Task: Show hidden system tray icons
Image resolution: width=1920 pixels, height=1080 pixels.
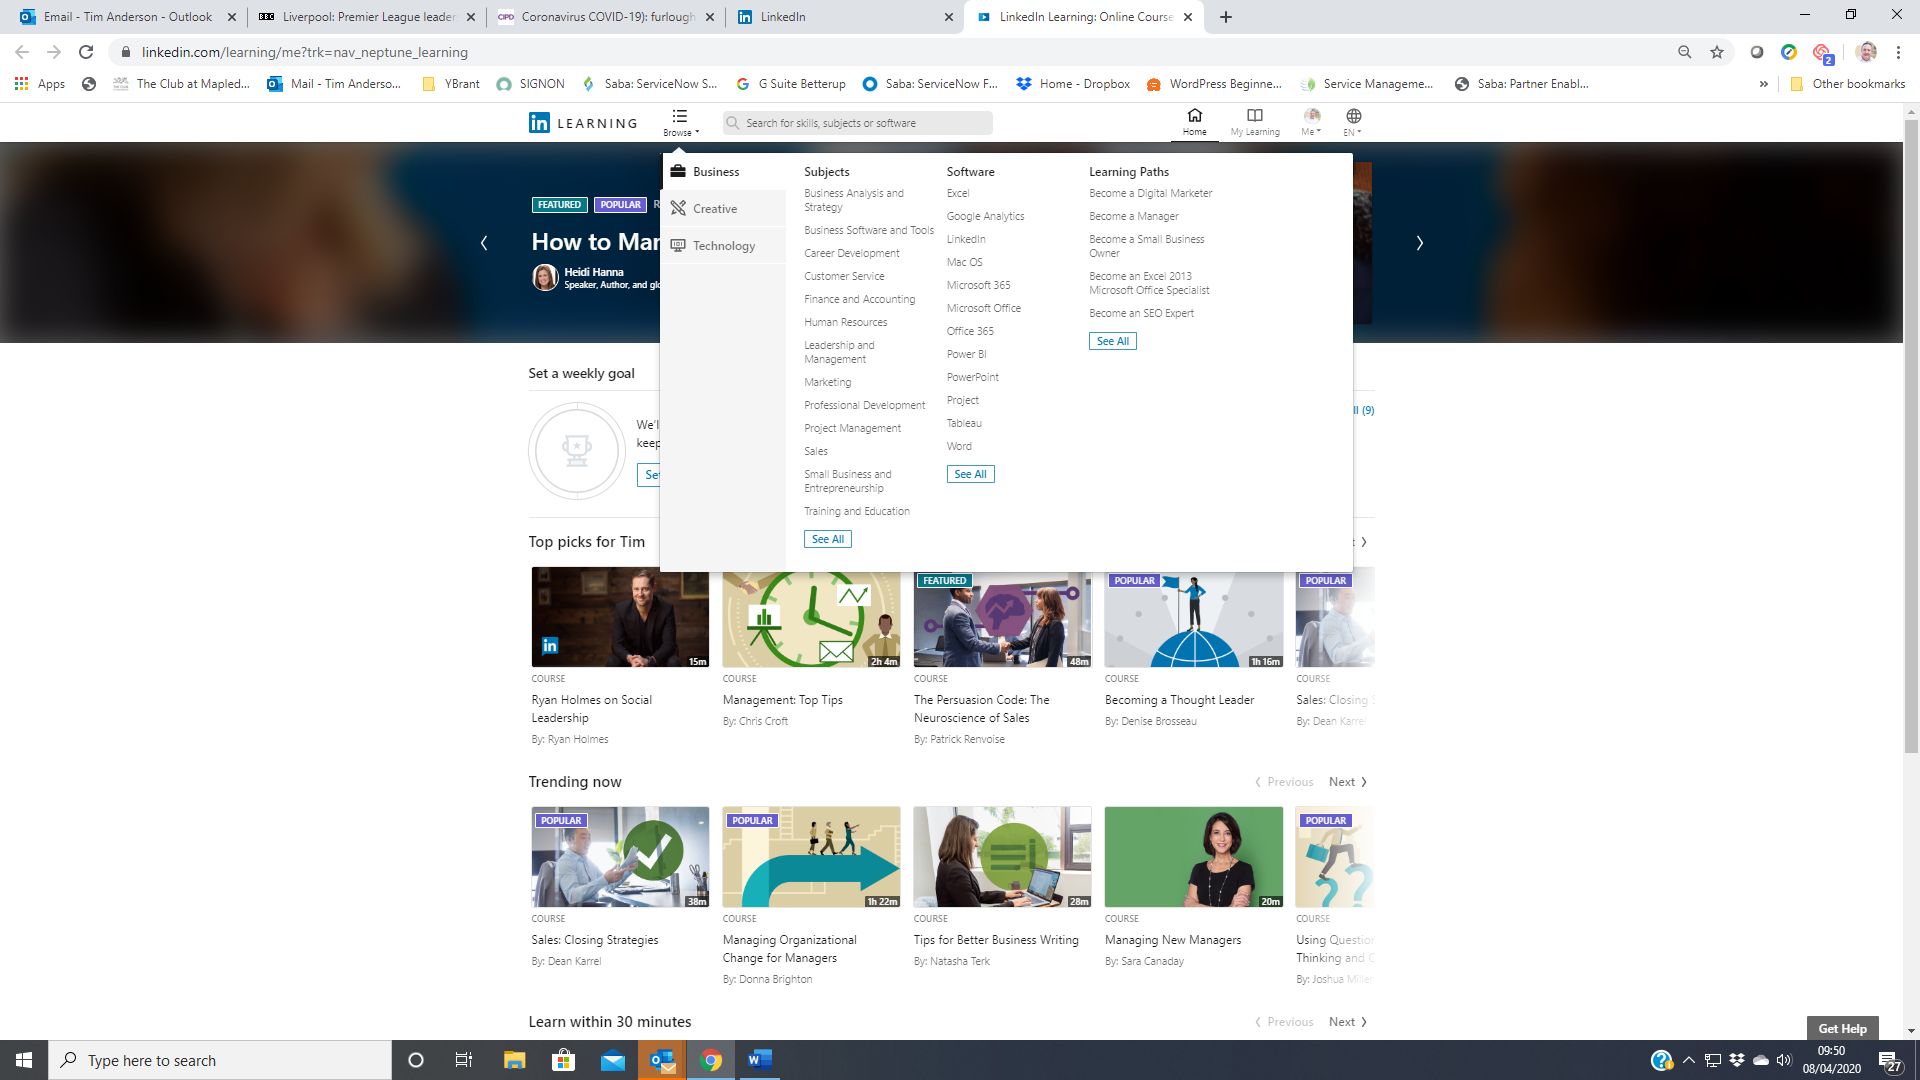Action: pos(1689,1060)
